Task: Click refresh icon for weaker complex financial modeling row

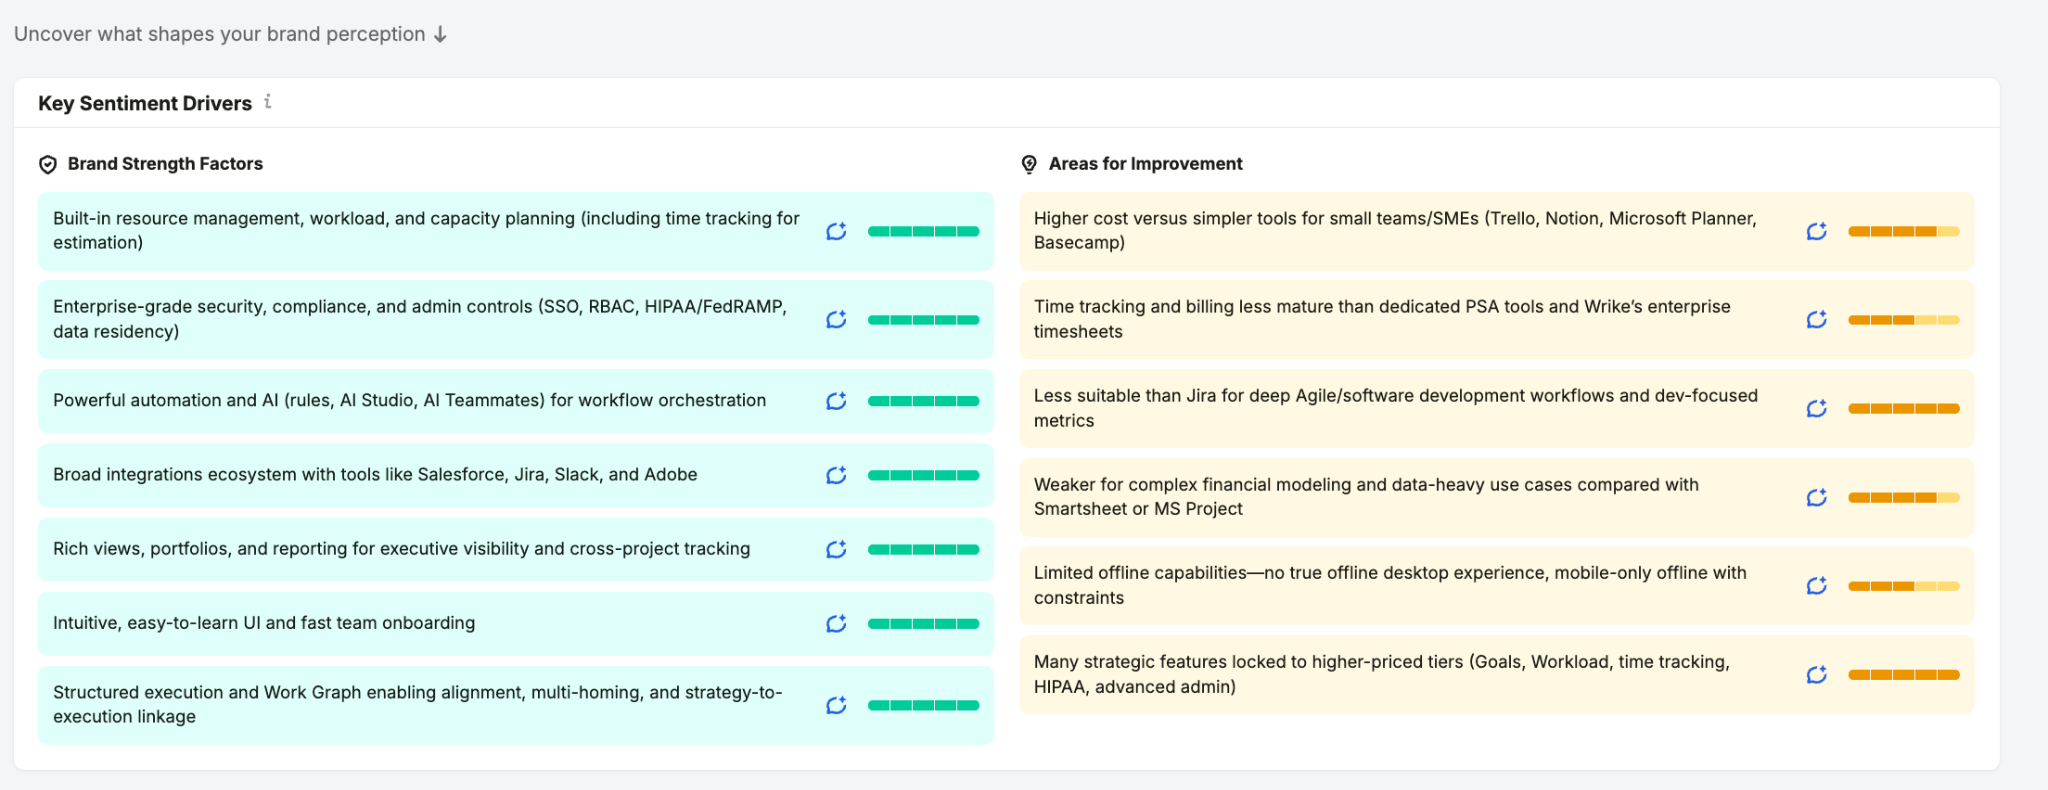Action: 1817,497
